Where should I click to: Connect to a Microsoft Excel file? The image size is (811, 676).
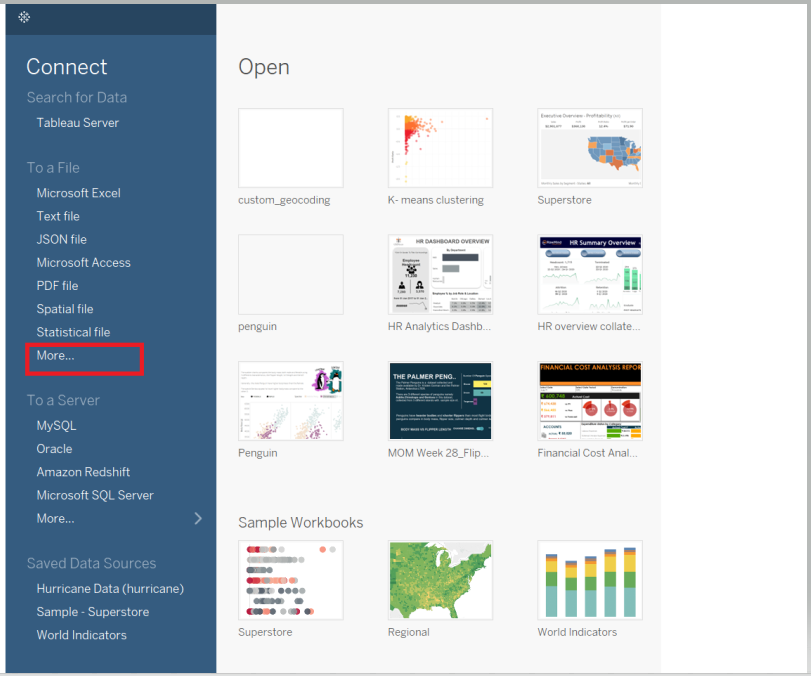click(x=79, y=193)
